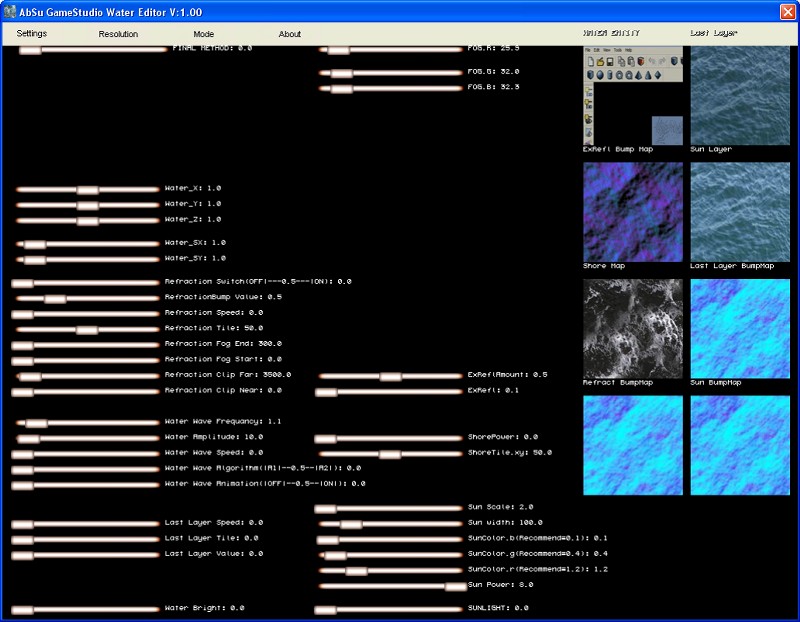Toggle the Water Wave Animation OFF/ON slider
Viewport: 800px width, 622px height.
tap(22, 485)
